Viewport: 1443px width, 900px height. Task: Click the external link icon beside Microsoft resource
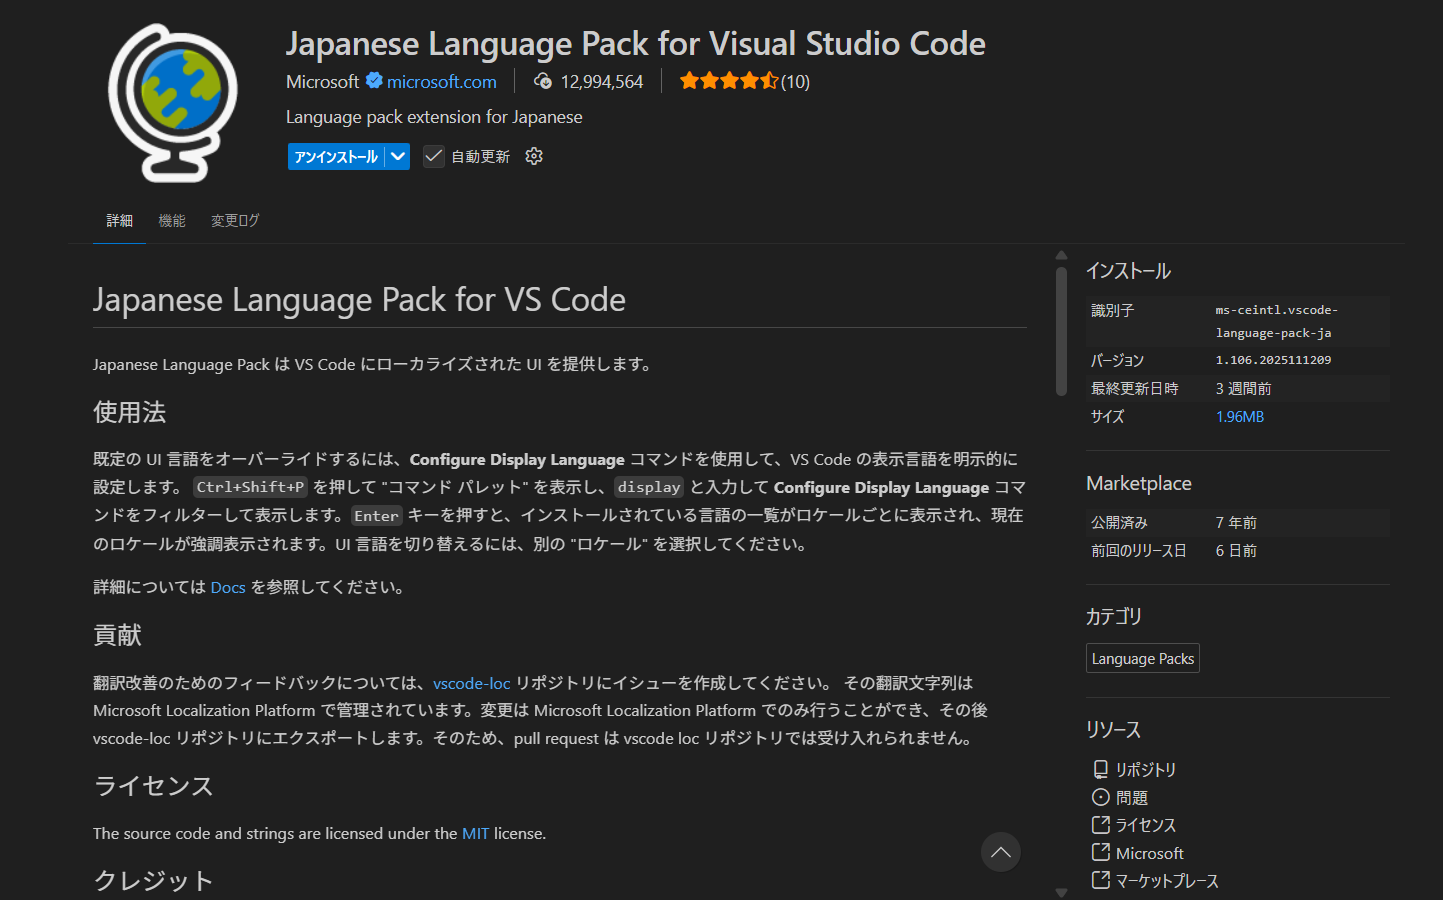click(1100, 852)
